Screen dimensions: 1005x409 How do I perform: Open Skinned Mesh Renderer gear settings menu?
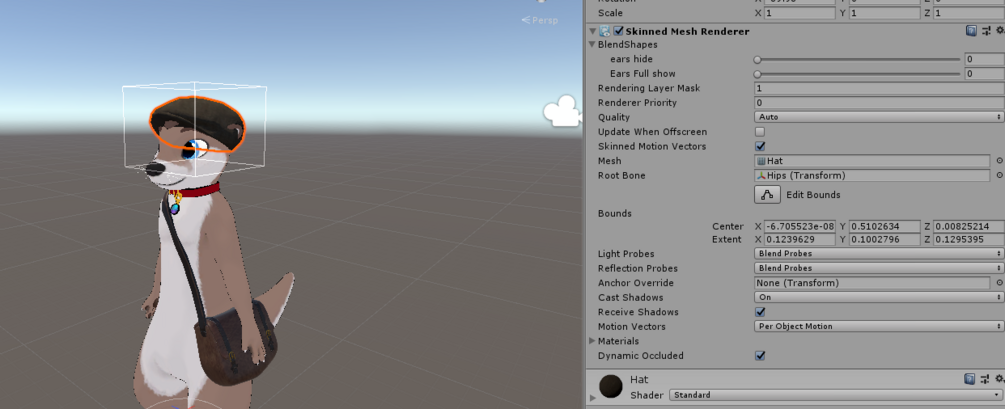[999, 31]
